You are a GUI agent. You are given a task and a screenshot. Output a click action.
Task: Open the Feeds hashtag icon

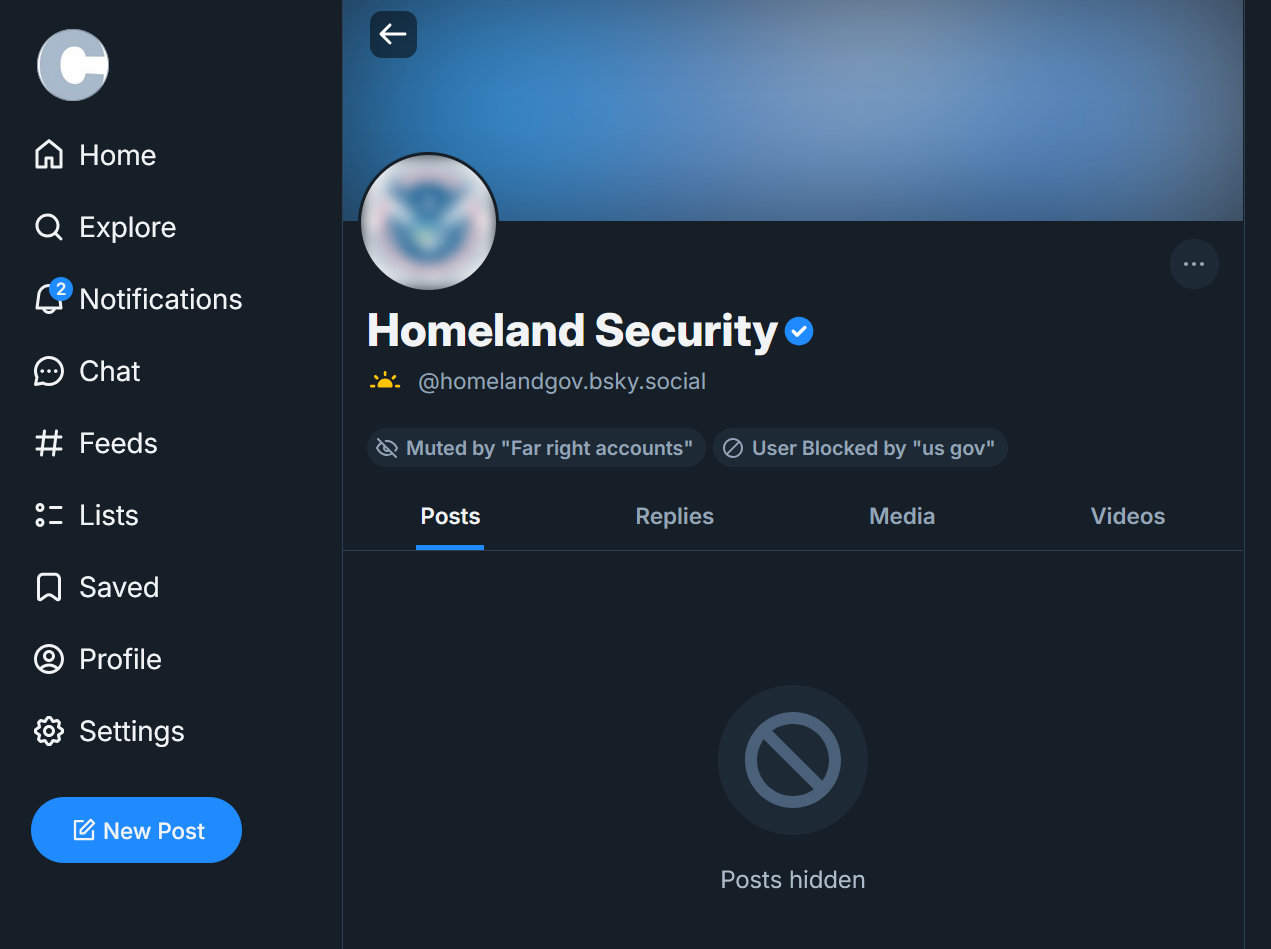(48, 443)
